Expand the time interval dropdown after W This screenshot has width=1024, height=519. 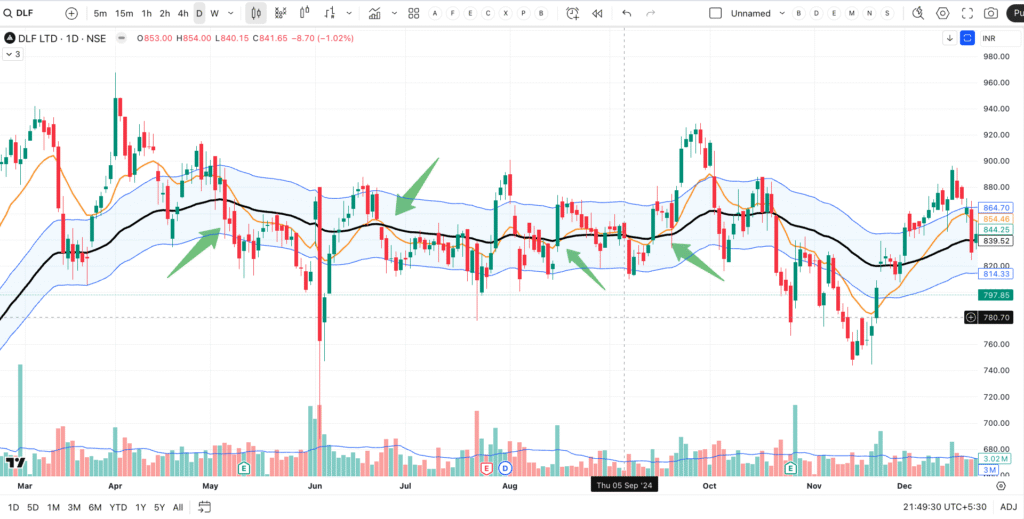click(229, 13)
